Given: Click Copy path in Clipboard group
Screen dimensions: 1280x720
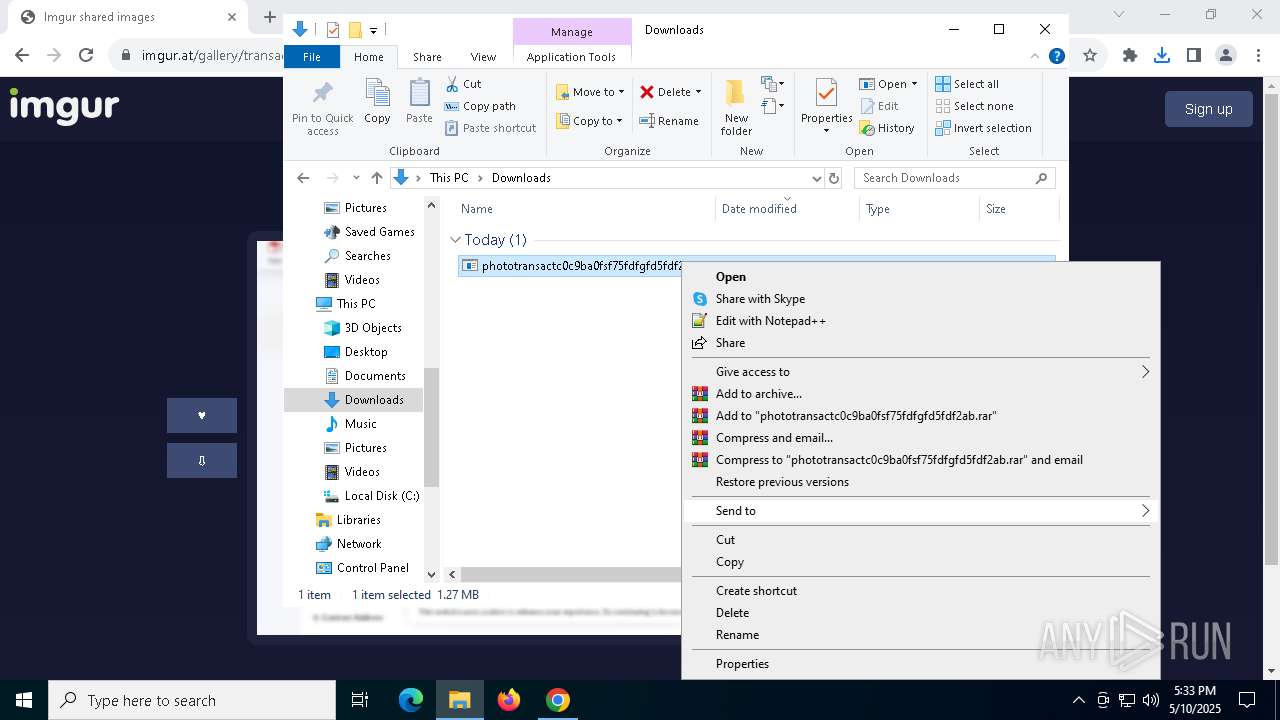Looking at the screenshot, I should click(480, 106).
